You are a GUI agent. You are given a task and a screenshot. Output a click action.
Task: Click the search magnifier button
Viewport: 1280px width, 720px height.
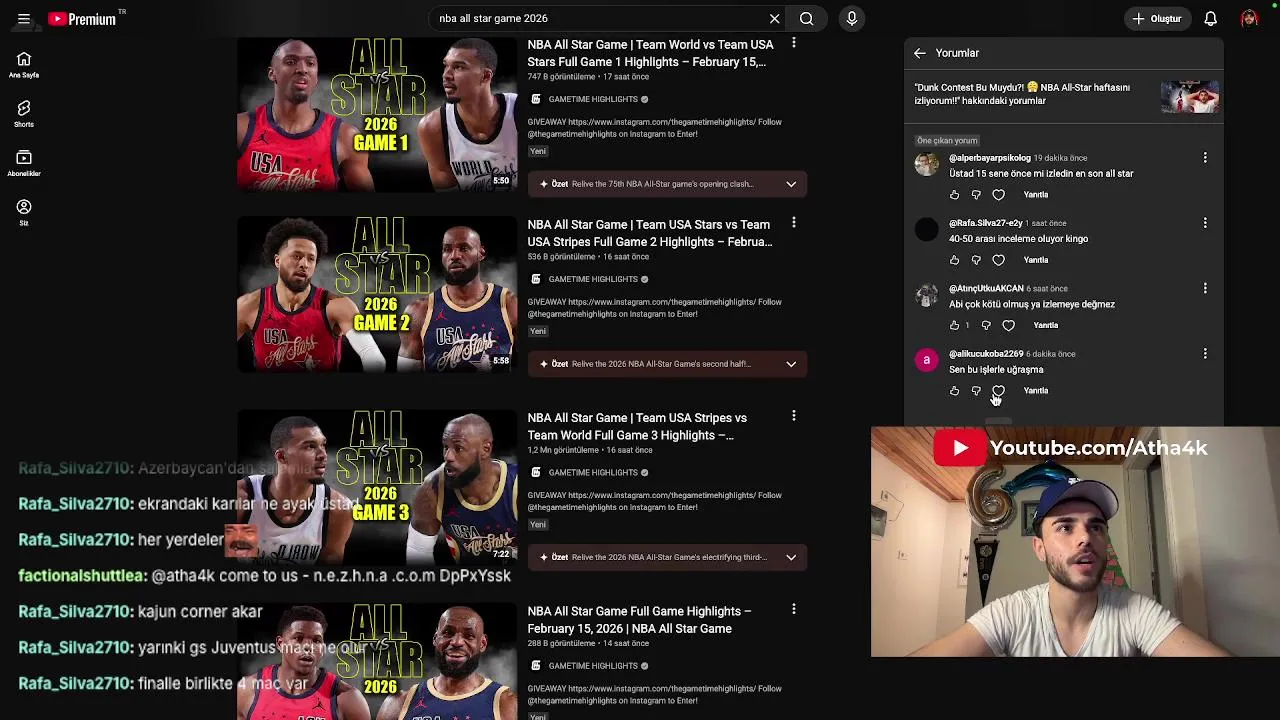(806, 19)
